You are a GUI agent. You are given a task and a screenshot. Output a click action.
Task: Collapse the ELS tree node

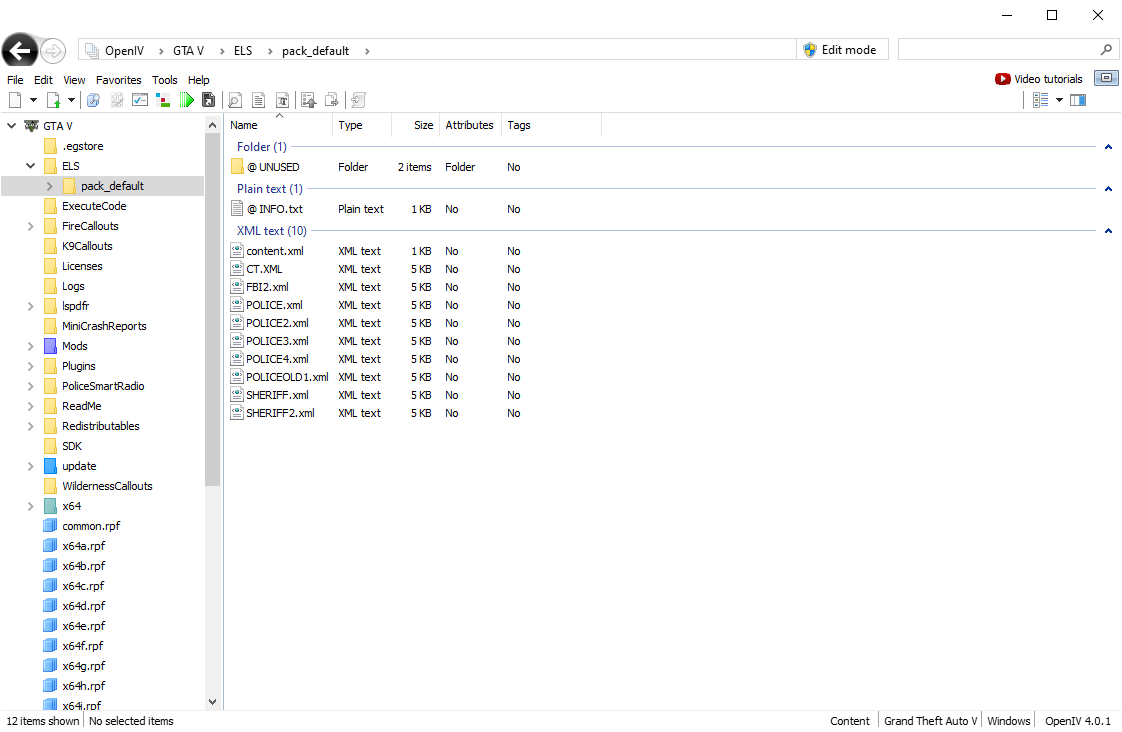point(30,166)
